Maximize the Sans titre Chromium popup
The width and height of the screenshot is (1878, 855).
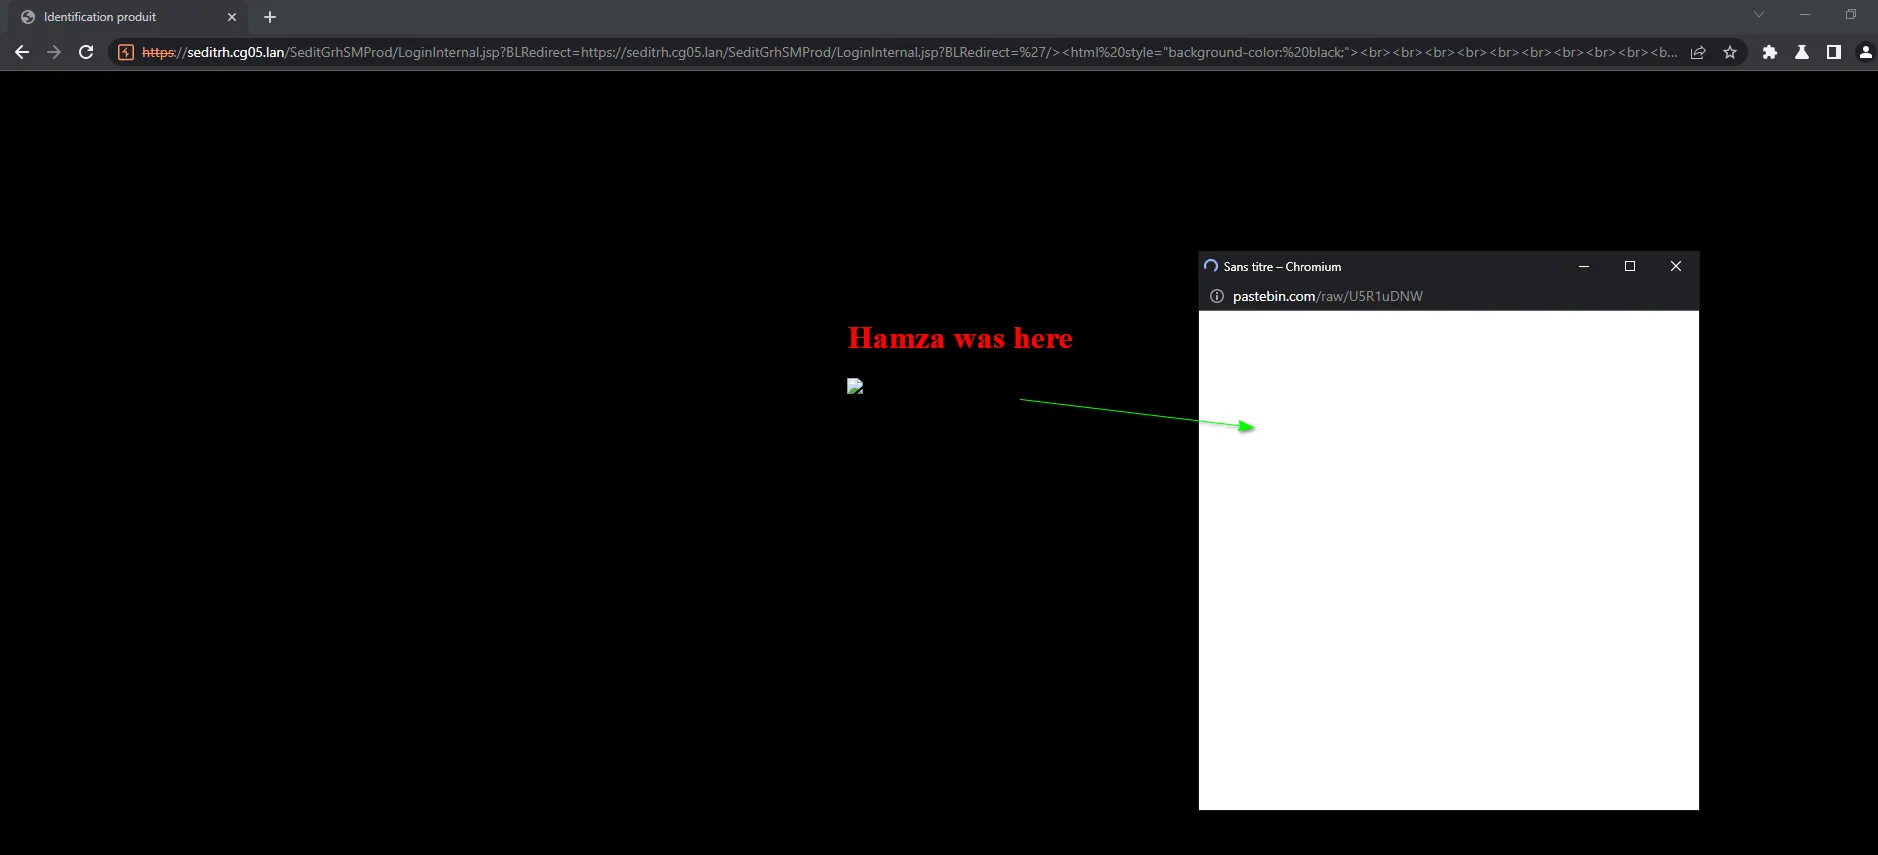point(1630,266)
